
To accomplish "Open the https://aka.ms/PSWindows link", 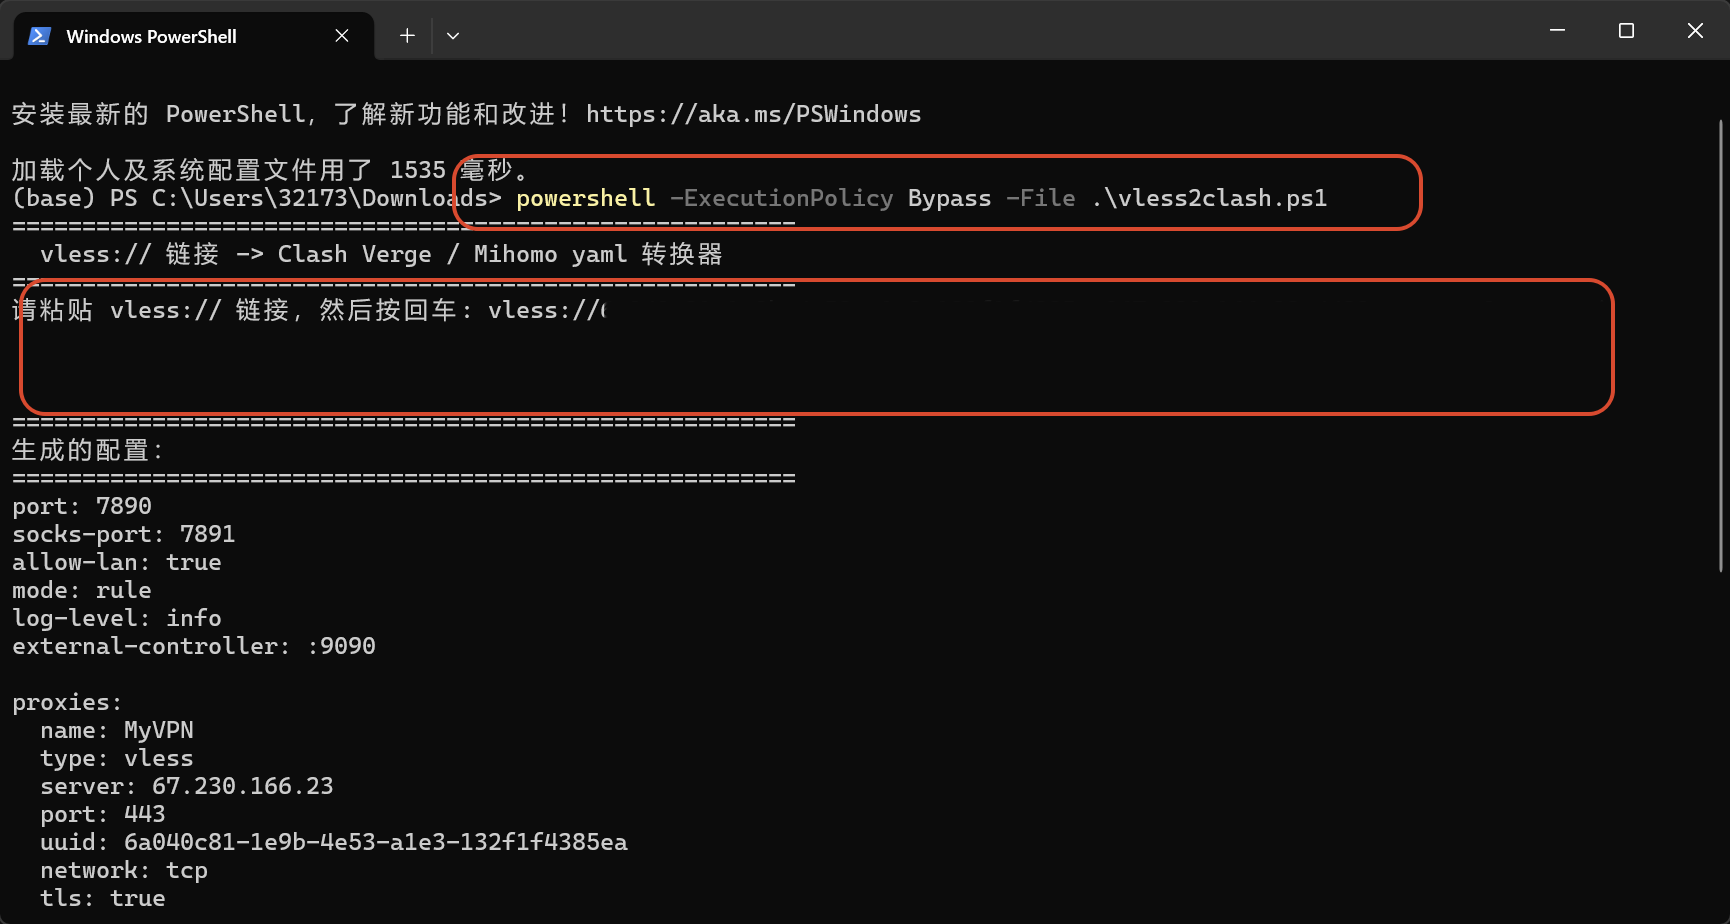I will [x=753, y=114].
